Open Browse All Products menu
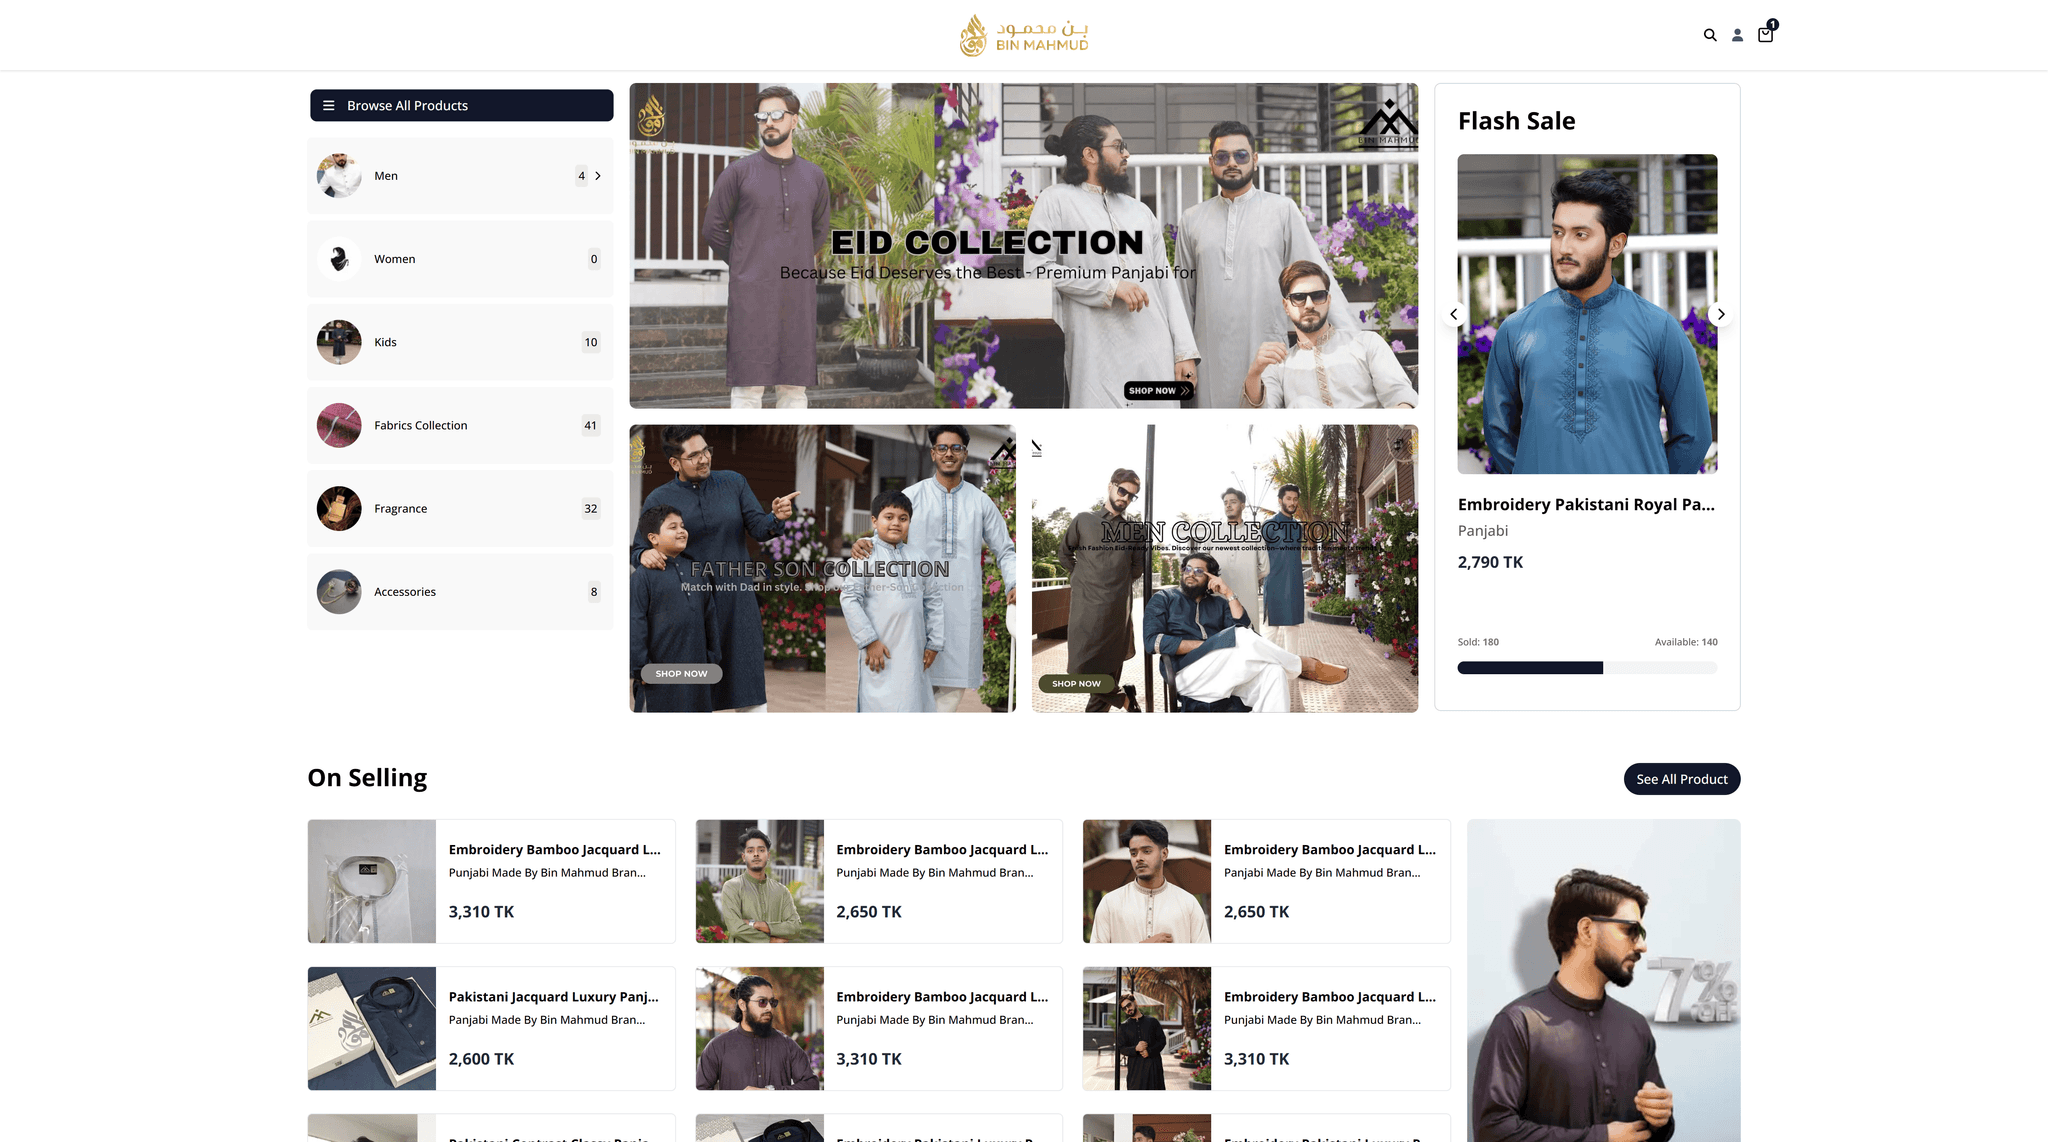Image resolution: width=2048 pixels, height=1142 pixels. pos(461,105)
